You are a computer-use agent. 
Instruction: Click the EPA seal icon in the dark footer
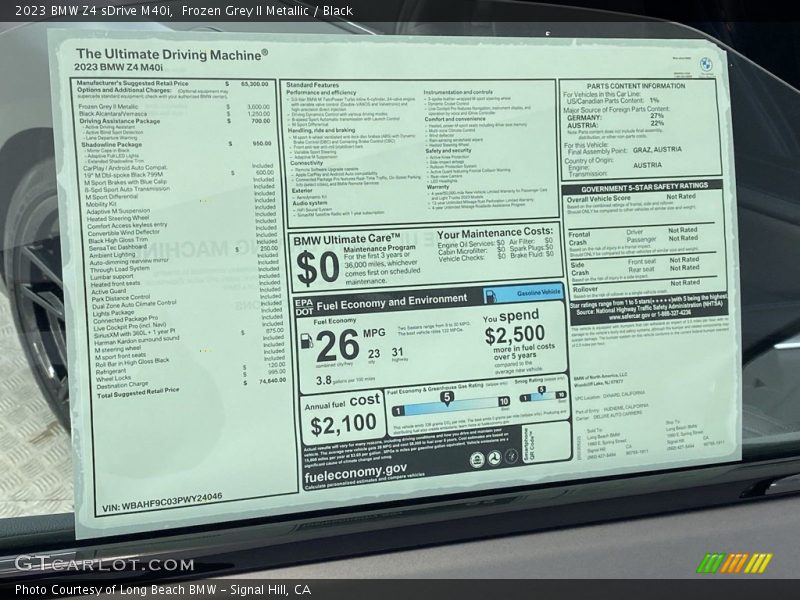pyautogui.click(x=478, y=459)
